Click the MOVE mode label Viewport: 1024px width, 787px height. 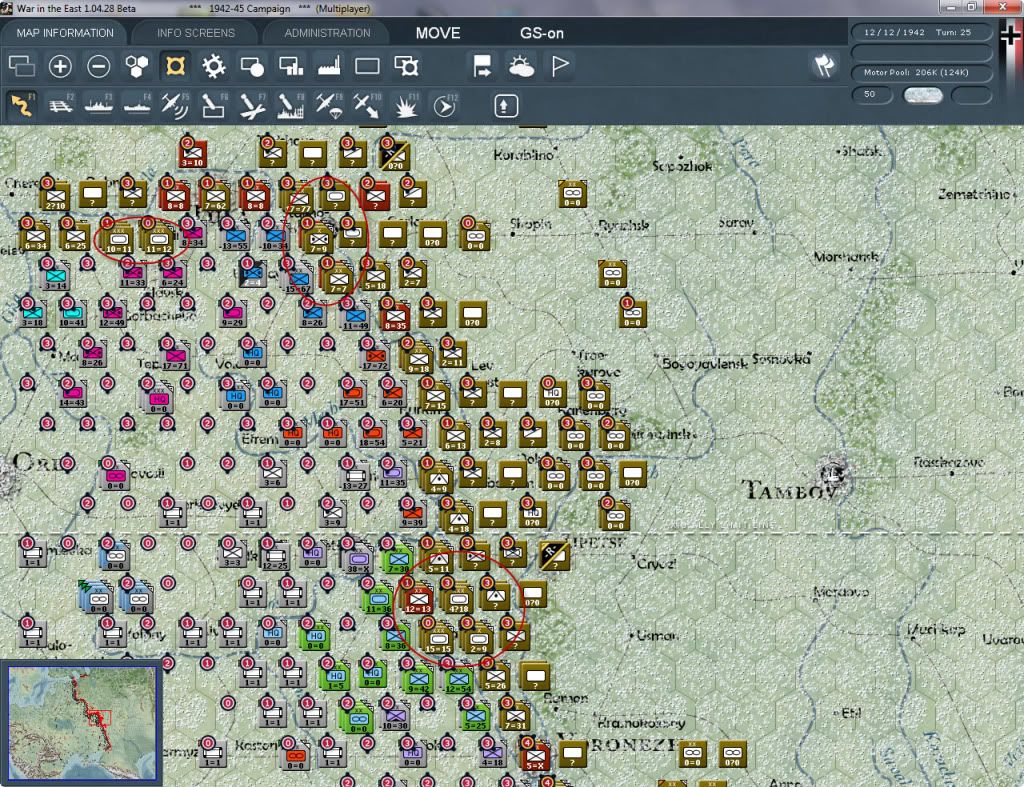tap(438, 33)
